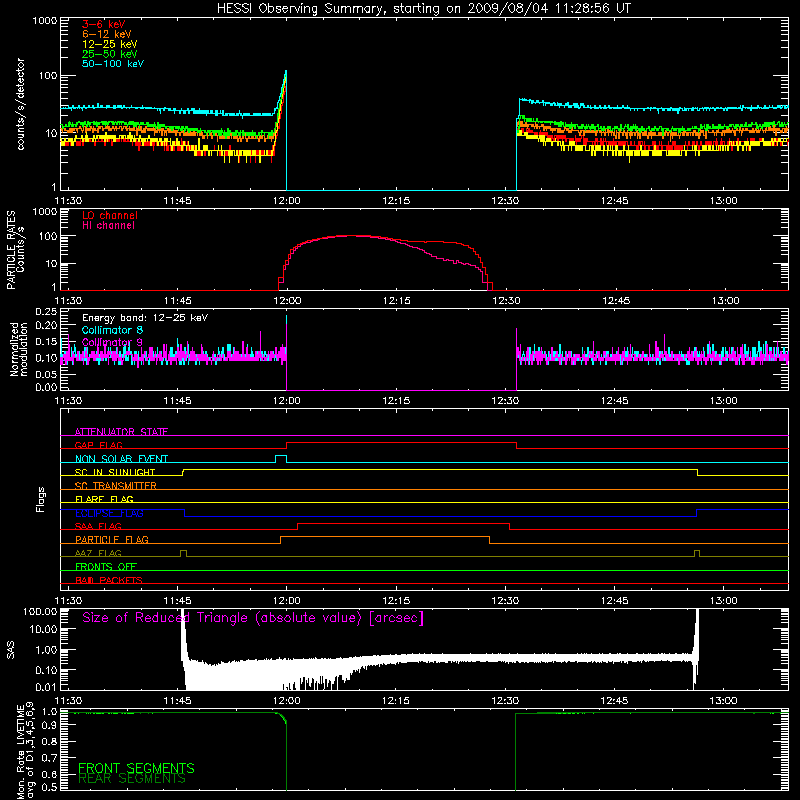Select the 'HI channel' legend label
This screenshot has height=800, width=800.
point(108,226)
